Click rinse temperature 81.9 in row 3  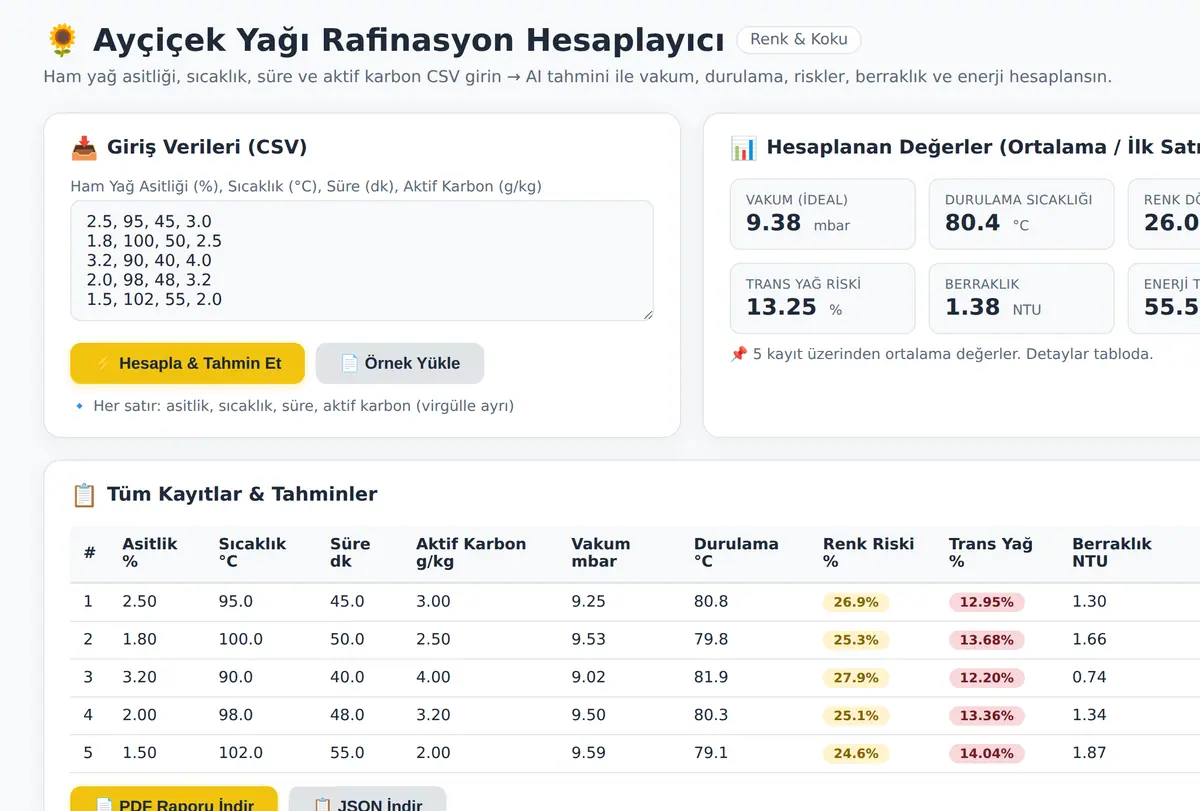(711, 678)
